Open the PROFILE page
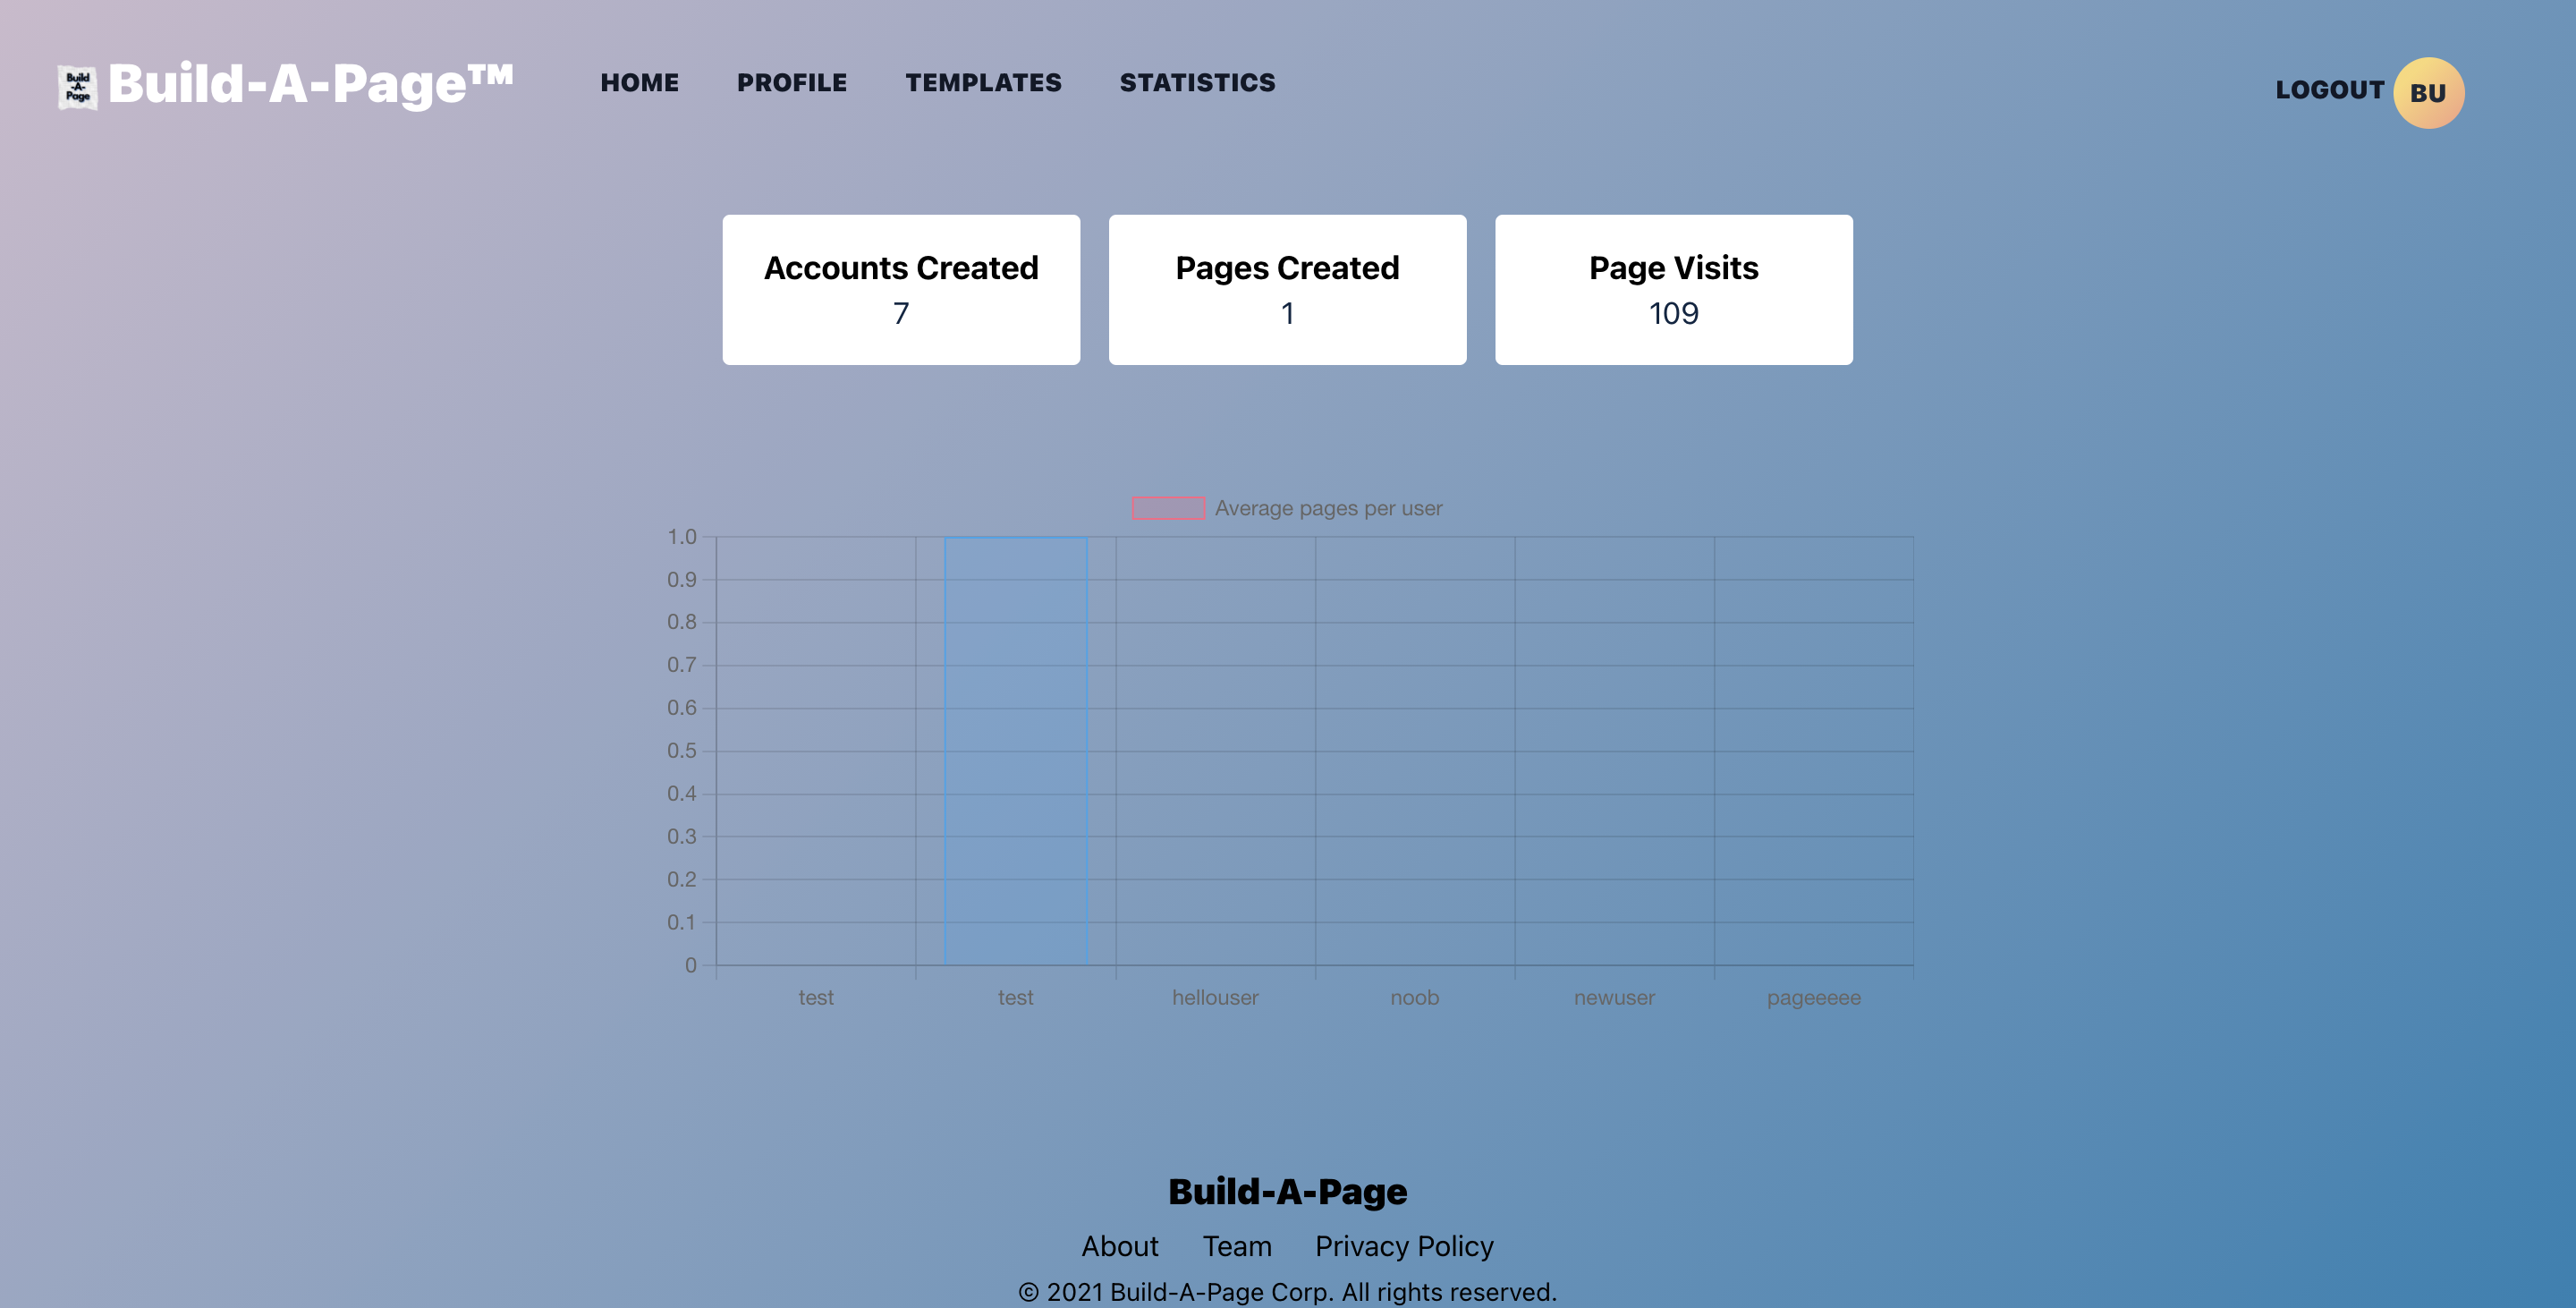Image resolution: width=2576 pixels, height=1308 pixels. click(792, 83)
